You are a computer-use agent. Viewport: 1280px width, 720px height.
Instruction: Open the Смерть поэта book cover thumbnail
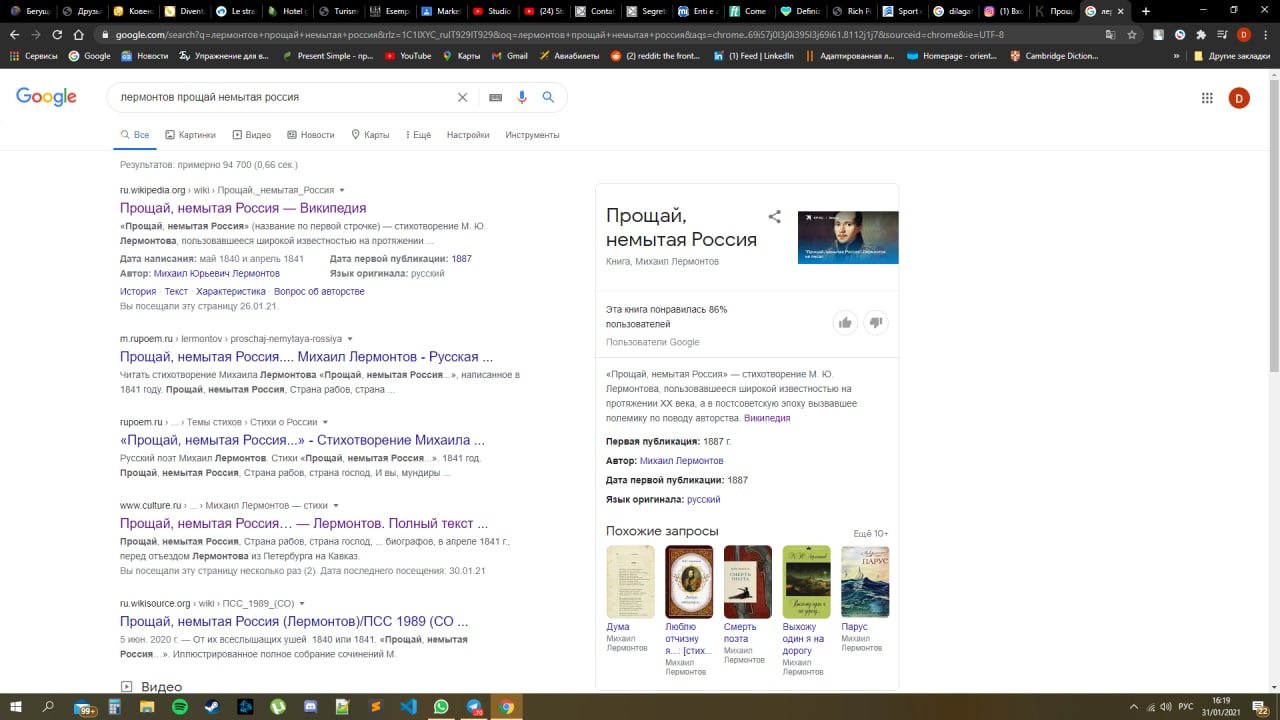tap(748, 581)
